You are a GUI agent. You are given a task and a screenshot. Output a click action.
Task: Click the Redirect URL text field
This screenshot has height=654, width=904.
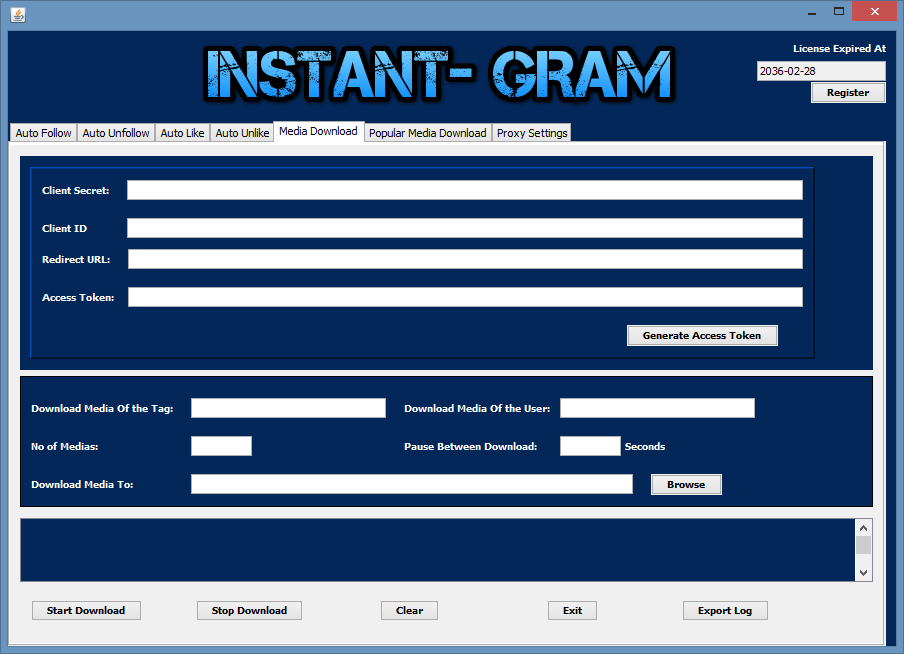pos(465,259)
